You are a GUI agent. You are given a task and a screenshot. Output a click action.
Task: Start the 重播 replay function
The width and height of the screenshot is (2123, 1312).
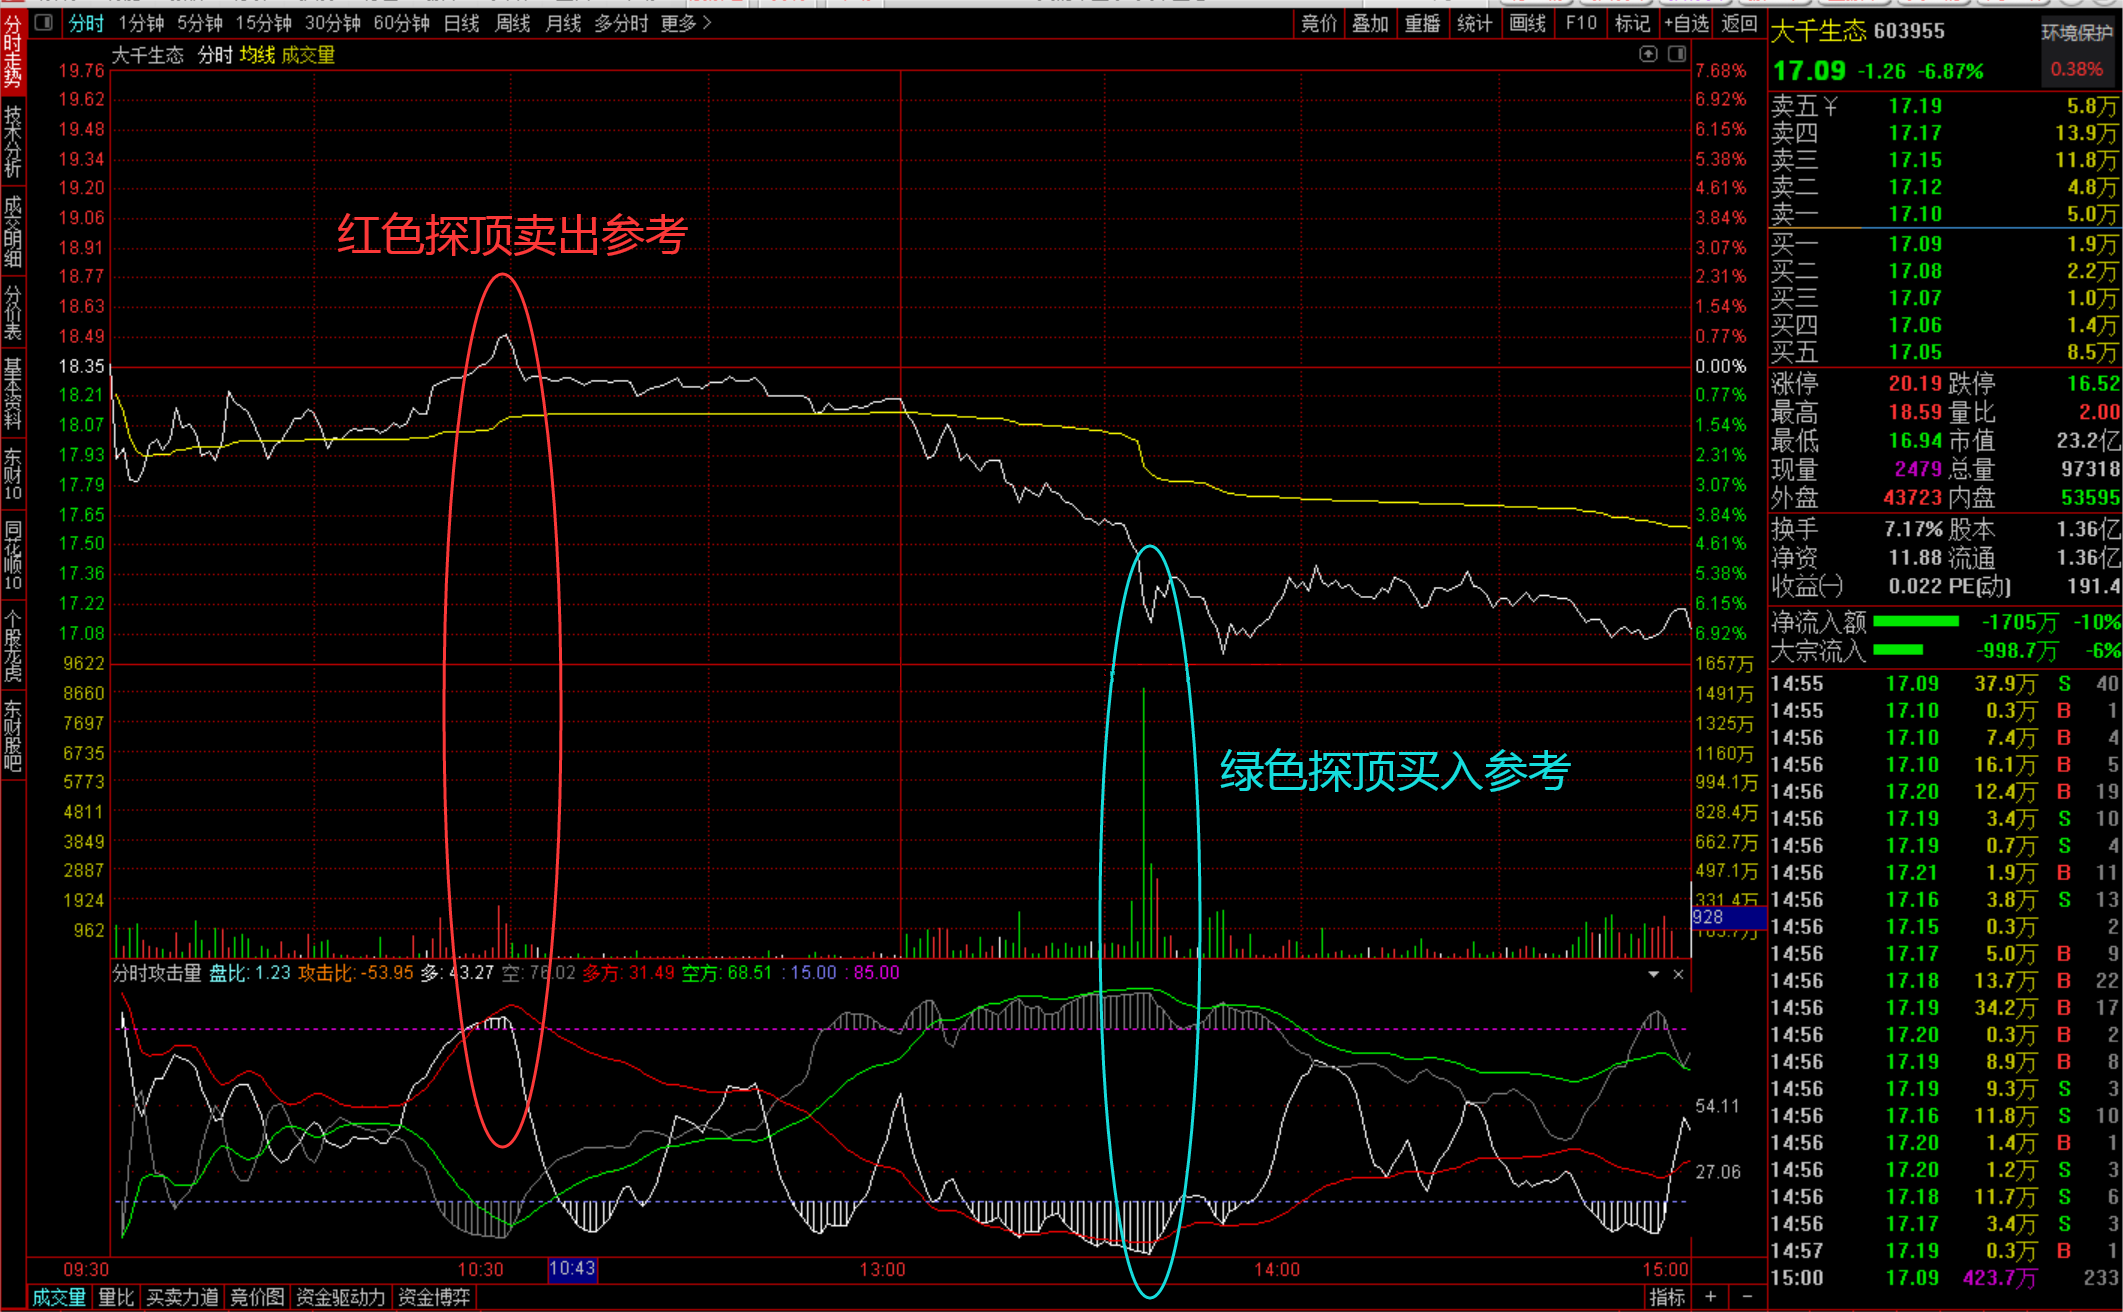pos(1422,23)
